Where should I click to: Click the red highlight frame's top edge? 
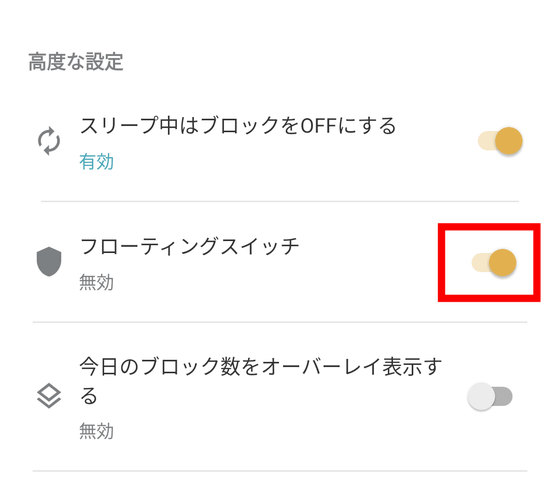pyautogui.click(x=489, y=227)
